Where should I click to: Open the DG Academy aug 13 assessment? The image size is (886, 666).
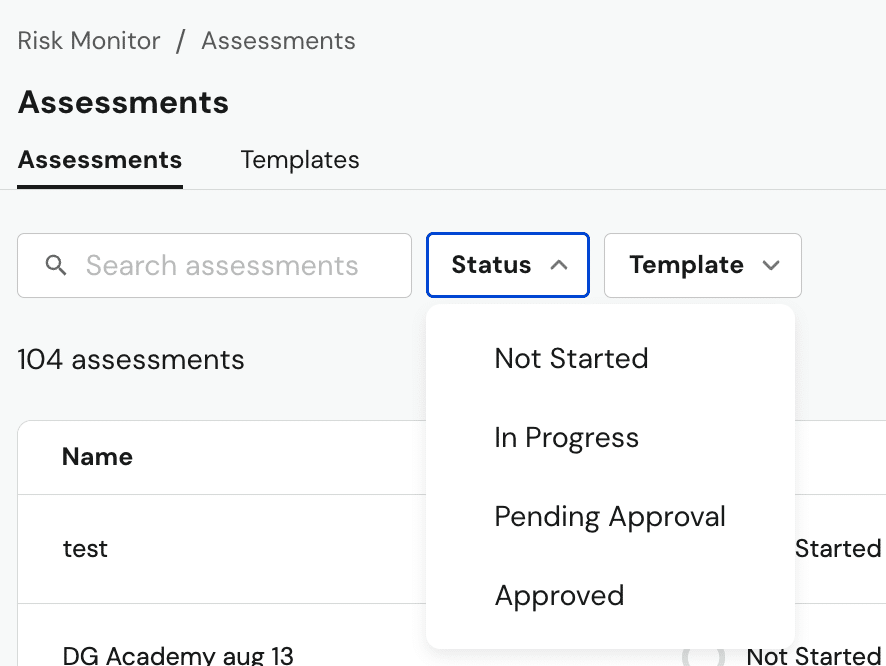(x=178, y=655)
